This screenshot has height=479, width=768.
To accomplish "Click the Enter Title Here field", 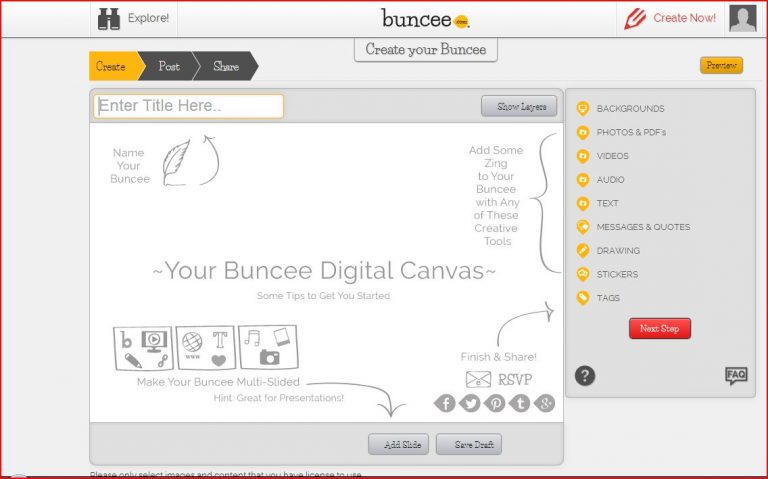I will 189,106.
